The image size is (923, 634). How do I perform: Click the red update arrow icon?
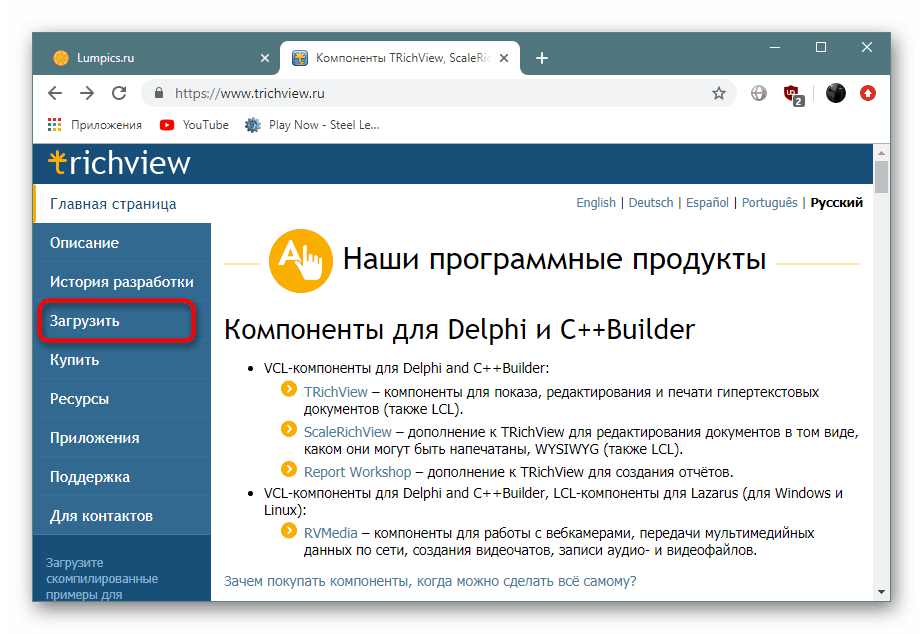tap(868, 93)
